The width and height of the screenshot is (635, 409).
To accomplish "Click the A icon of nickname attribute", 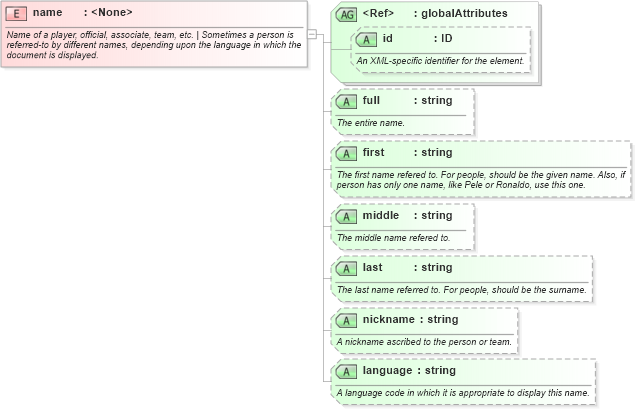I will pos(346,321).
